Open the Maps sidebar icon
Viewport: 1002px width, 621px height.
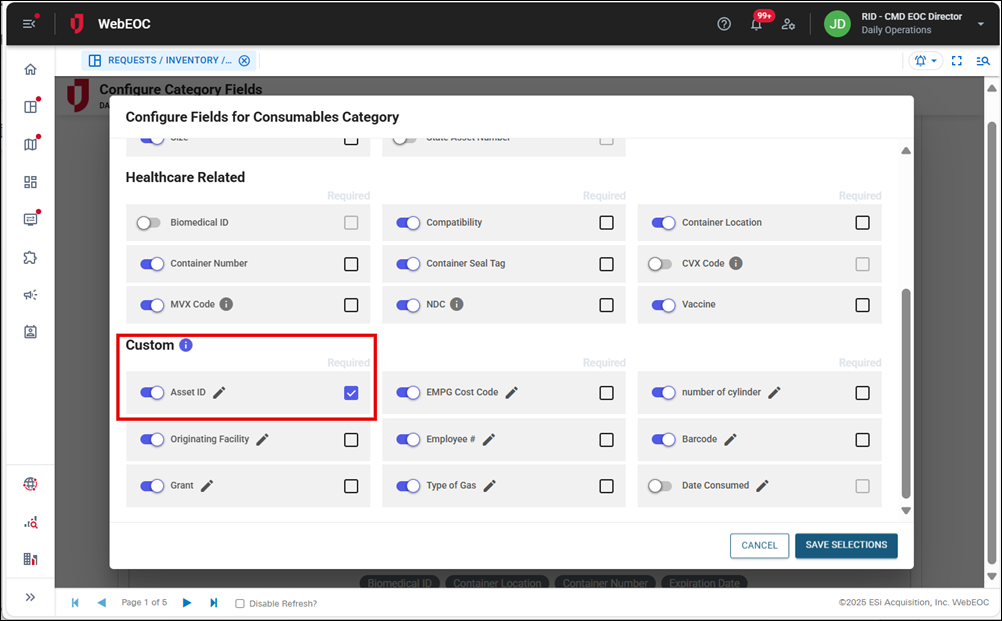click(30, 143)
